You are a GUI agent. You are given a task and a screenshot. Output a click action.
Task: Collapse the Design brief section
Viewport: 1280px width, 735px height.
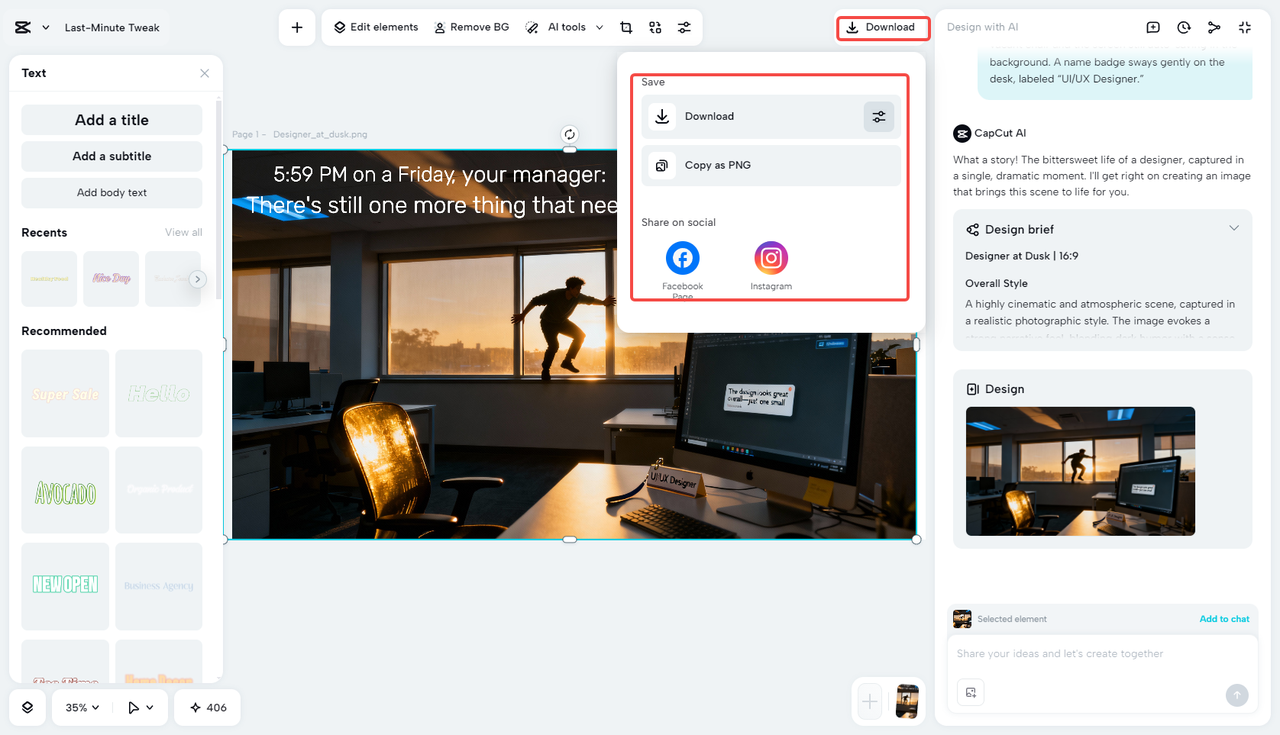point(1234,229)
